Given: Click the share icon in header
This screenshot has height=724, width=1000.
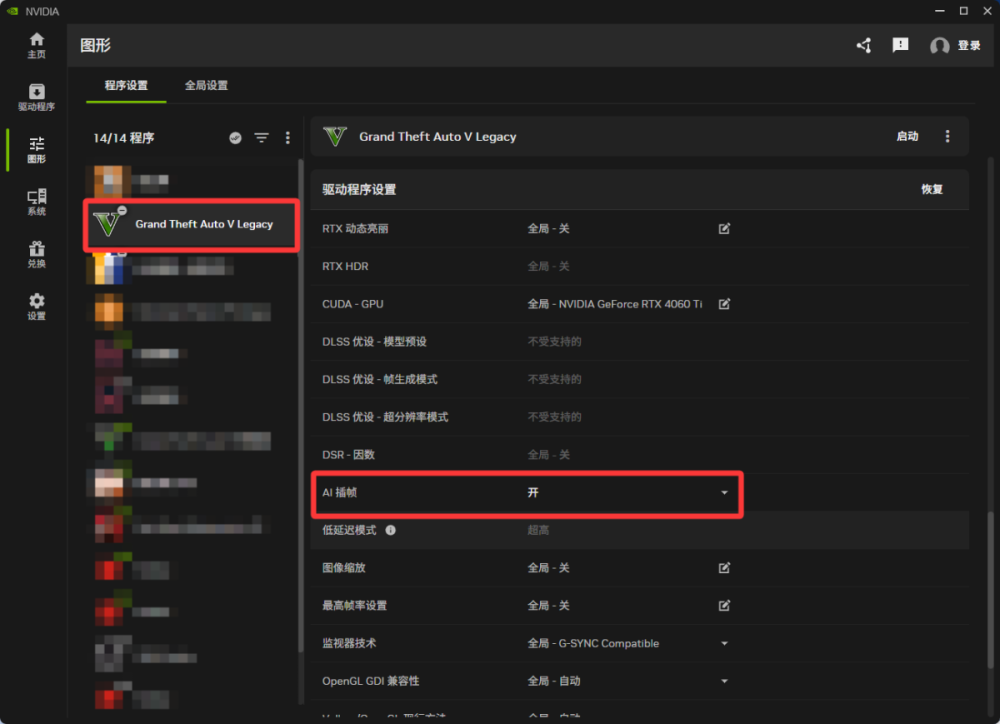Looking at the screenshot, I should [x=864, y=45].
